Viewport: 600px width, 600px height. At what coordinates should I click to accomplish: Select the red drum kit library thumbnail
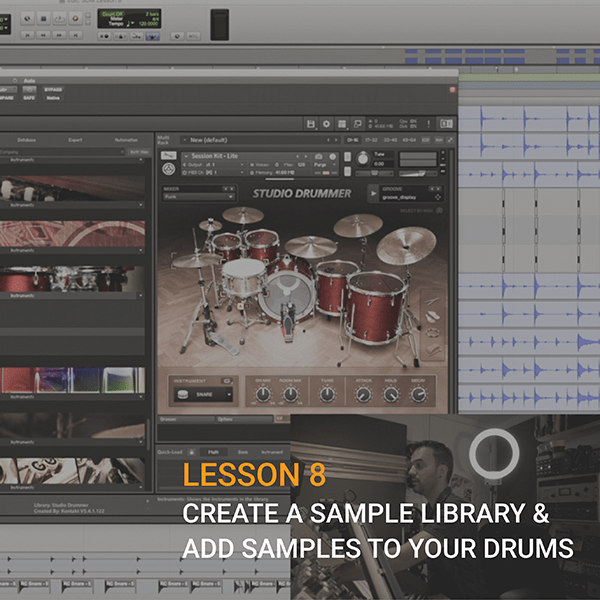click(72, 279)
